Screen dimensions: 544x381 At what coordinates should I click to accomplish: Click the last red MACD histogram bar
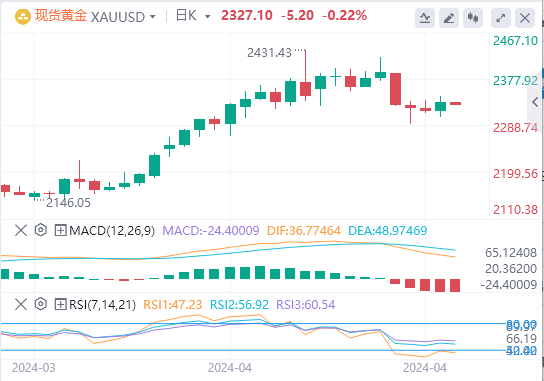coord(455,285)
